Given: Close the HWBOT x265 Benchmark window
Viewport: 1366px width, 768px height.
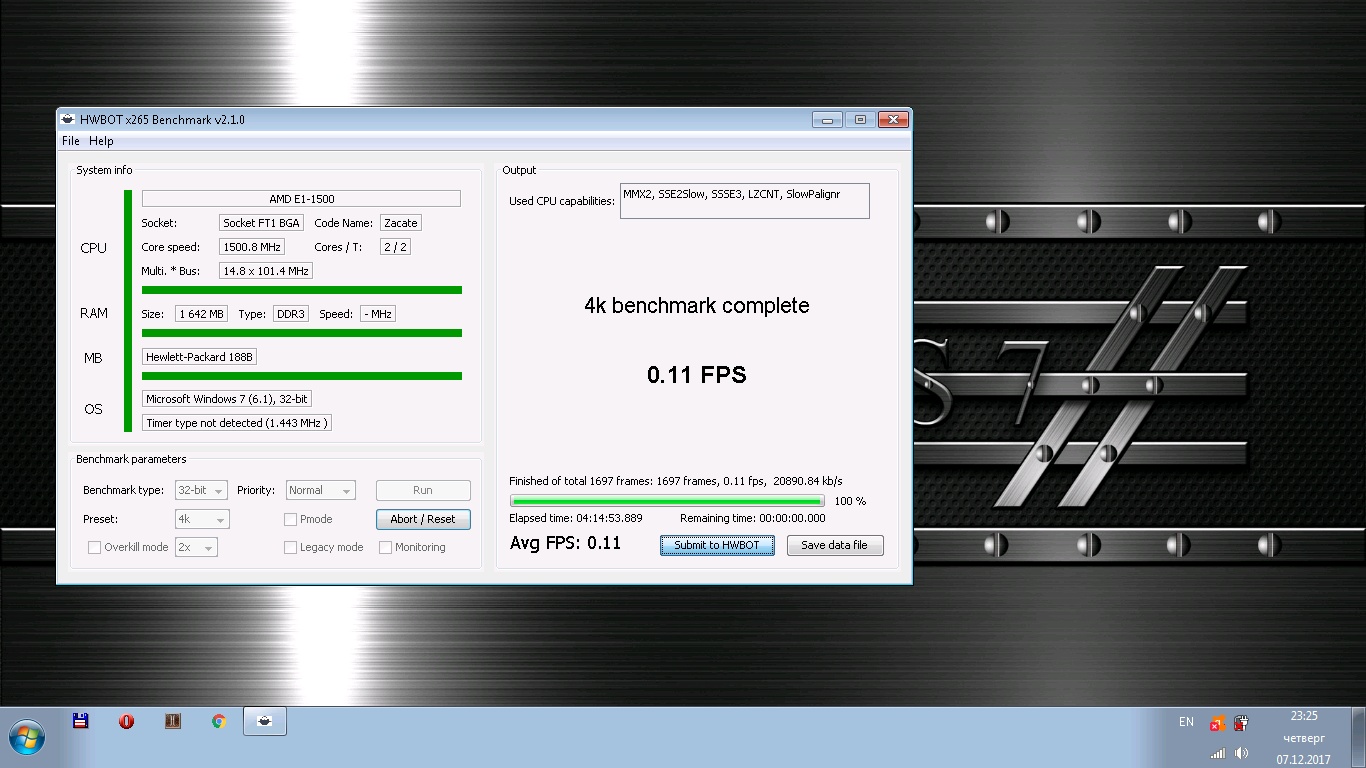Looking at the screenshot, I should (x=893, y=120).
